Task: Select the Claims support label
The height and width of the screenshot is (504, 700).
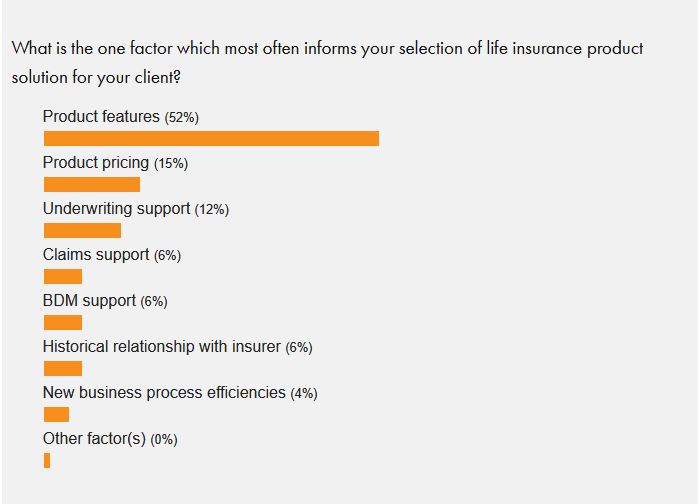Action: coord(96,255)
